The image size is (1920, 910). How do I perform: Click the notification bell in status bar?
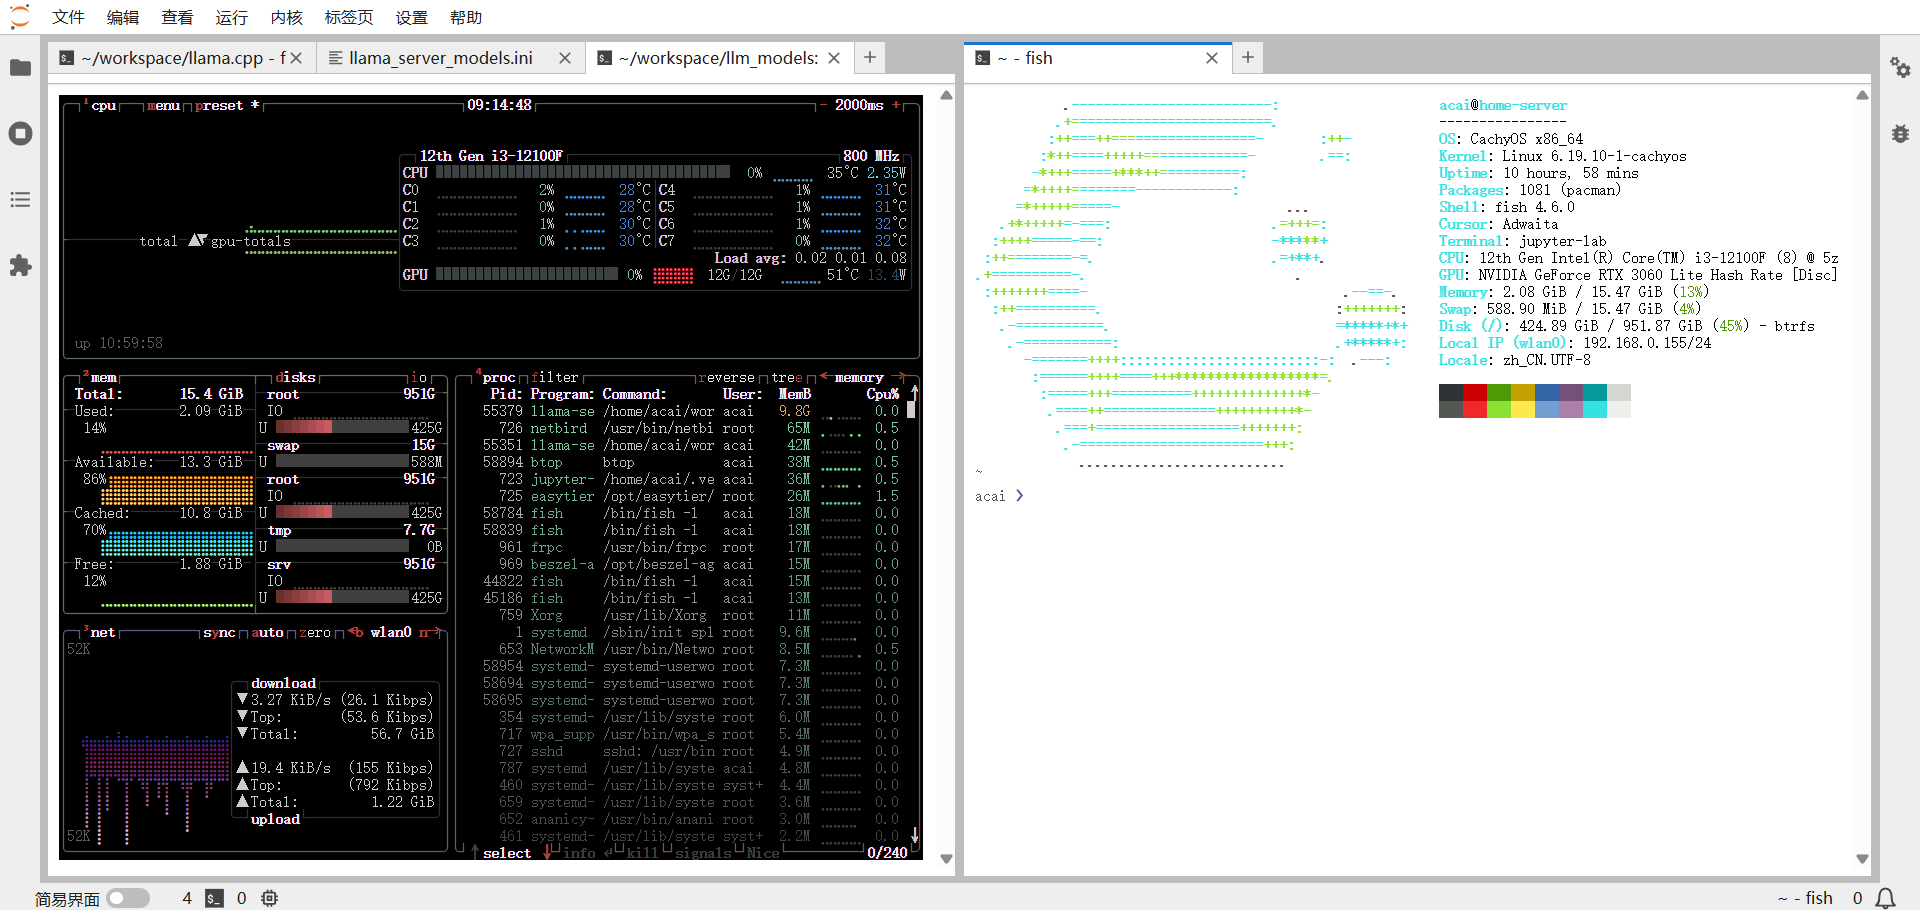click(1885, 898)
